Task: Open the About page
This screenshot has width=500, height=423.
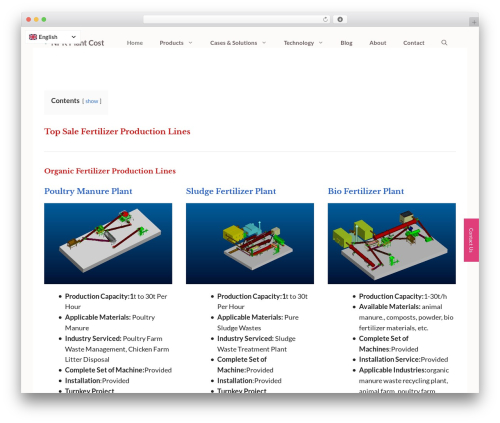Action: tap(378, 43)
